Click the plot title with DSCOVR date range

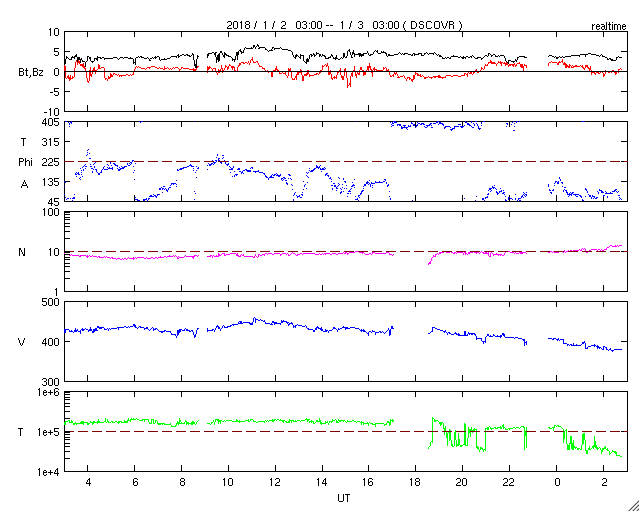pos(345,25)
